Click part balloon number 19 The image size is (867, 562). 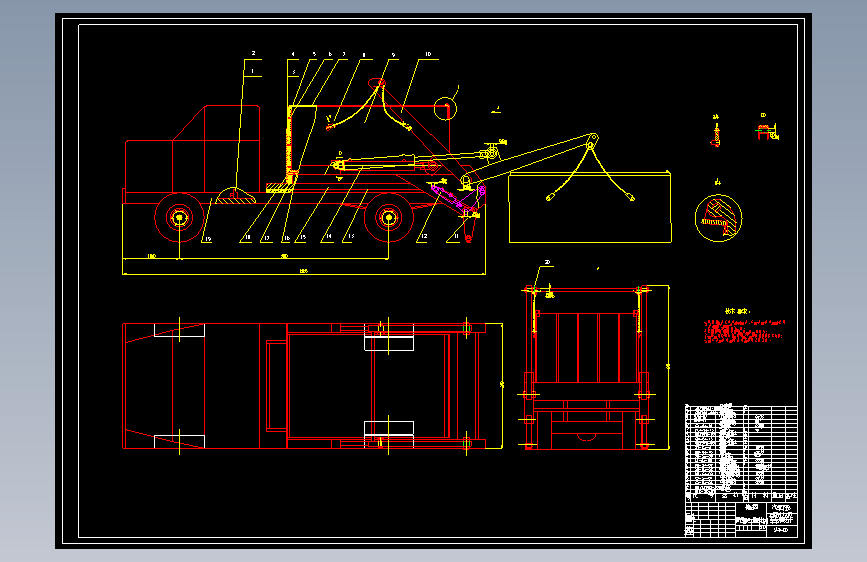pyautogui.click(x=207, y=239)
